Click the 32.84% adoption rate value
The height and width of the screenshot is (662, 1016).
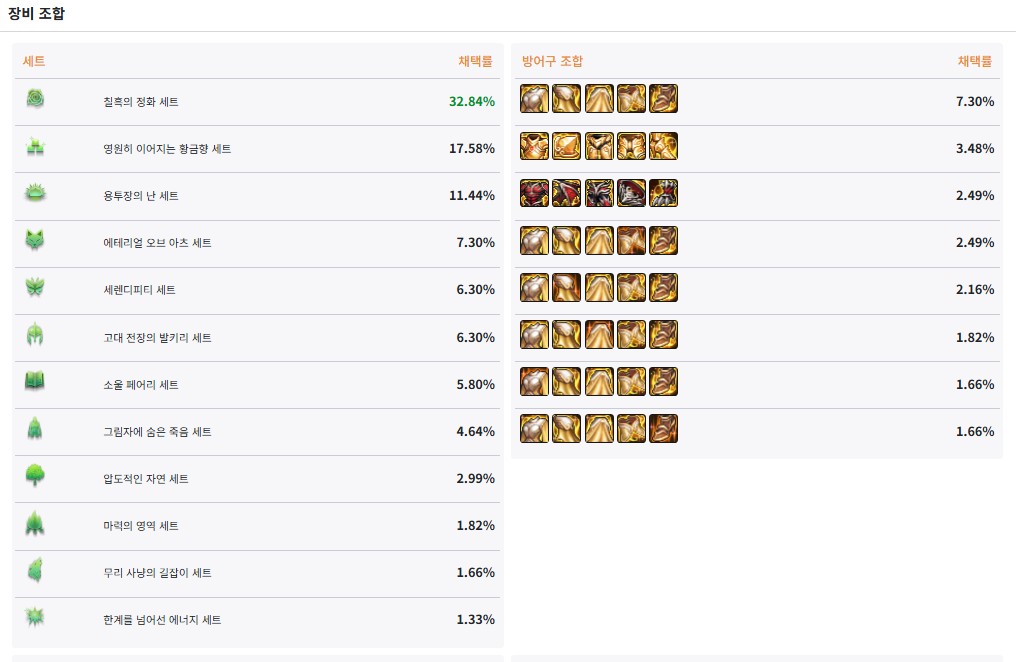[472, 102]
